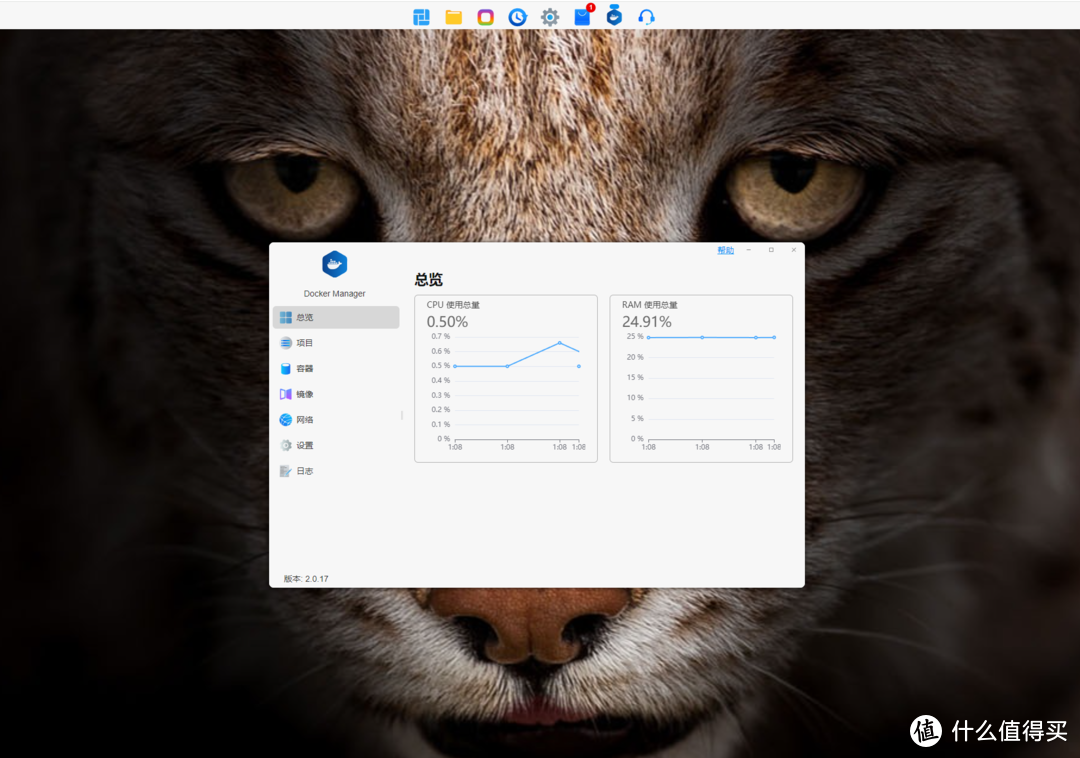Click the 0.50% CPU usage value
1080x758 pixels.
click(447, 322)
